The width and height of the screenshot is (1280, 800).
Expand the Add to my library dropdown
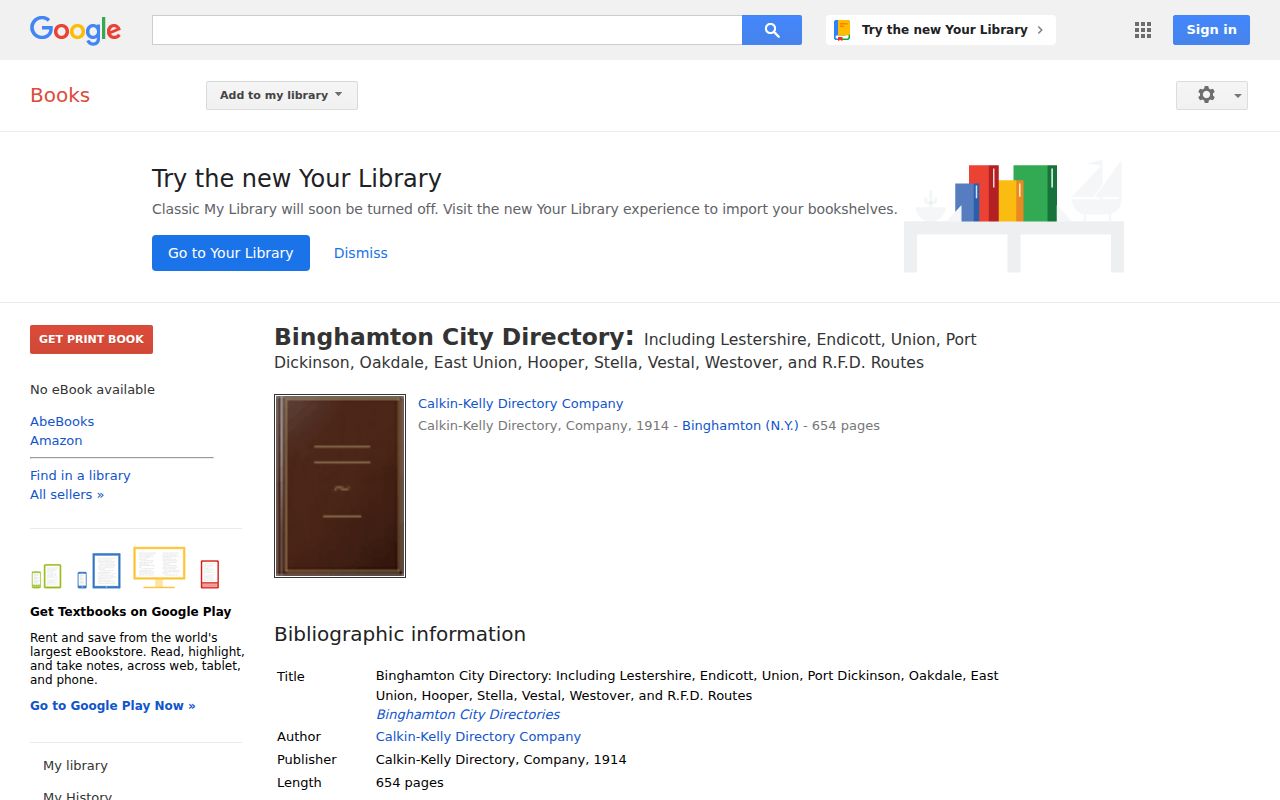pyautogui.click(x=282, y=95)
